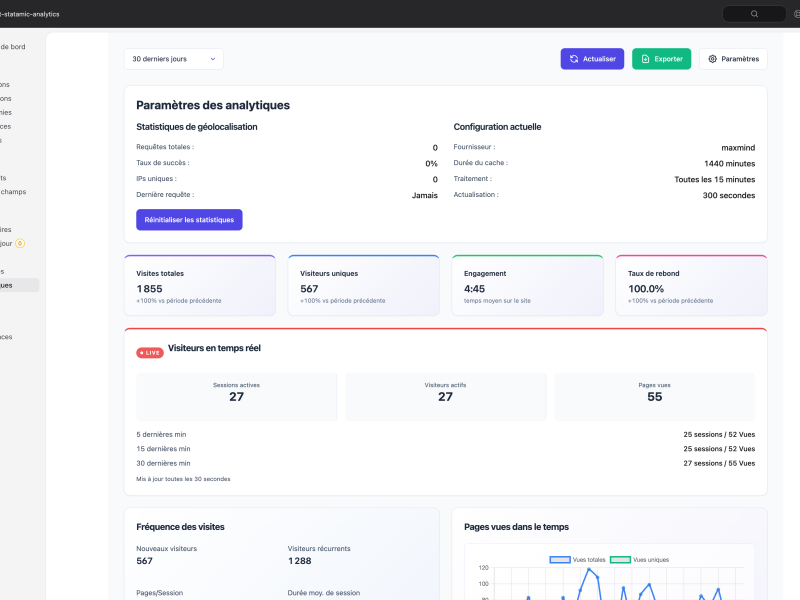Click the 1440 minutes cache value
Screen dimensions: 800x600
(730, 163)
